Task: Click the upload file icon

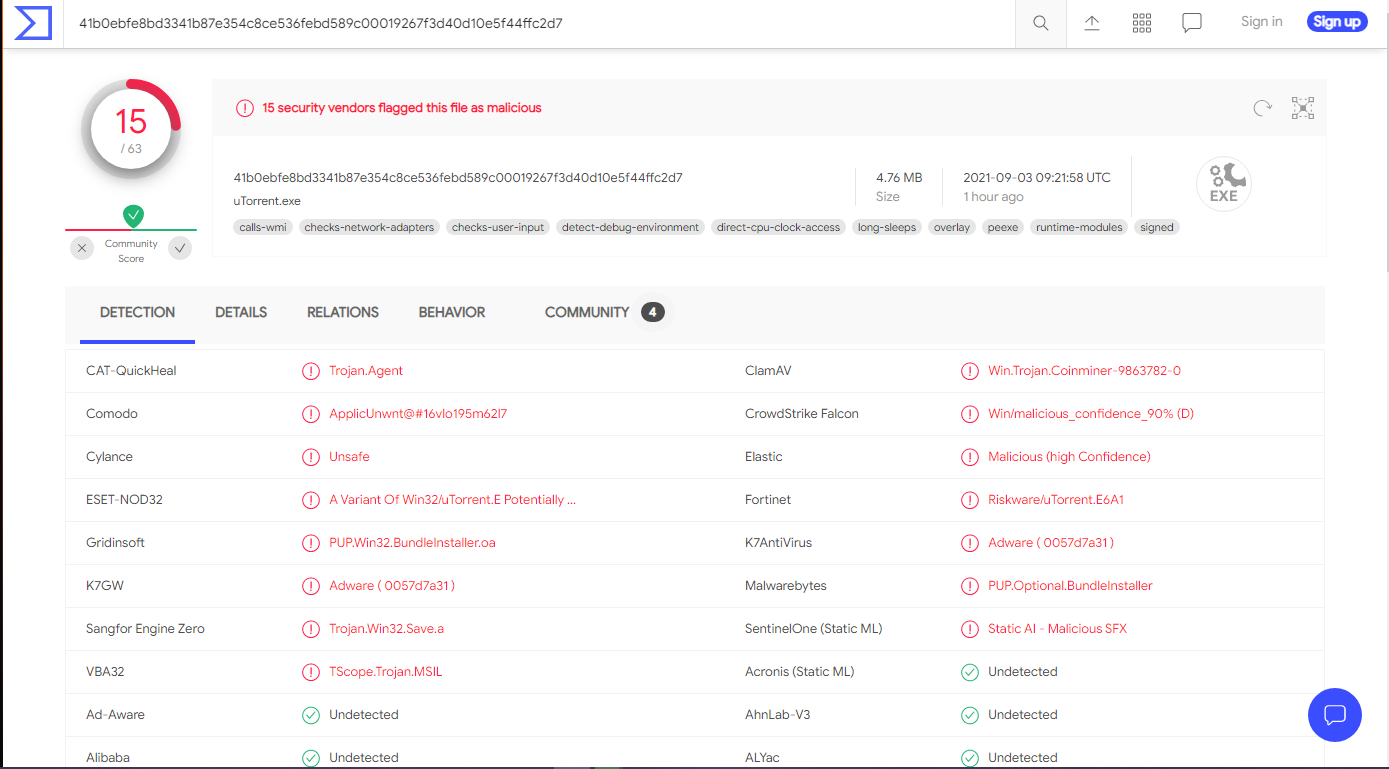Action: [1092, 23]
